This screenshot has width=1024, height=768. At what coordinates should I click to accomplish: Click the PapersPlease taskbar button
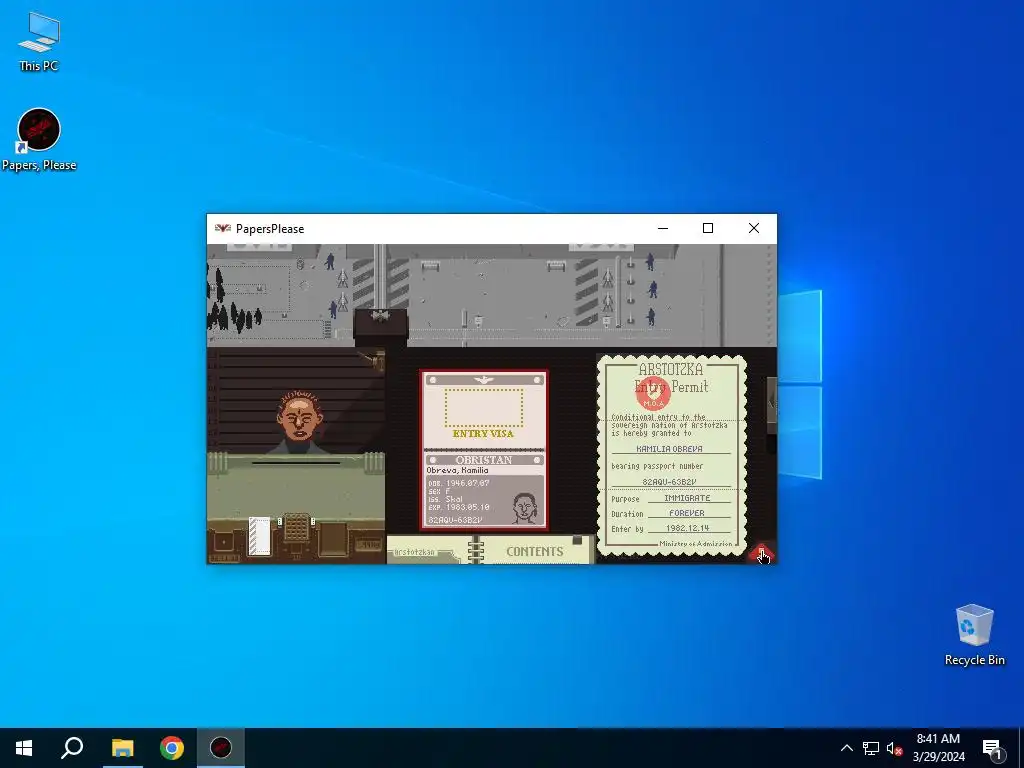tap(221, 748)
